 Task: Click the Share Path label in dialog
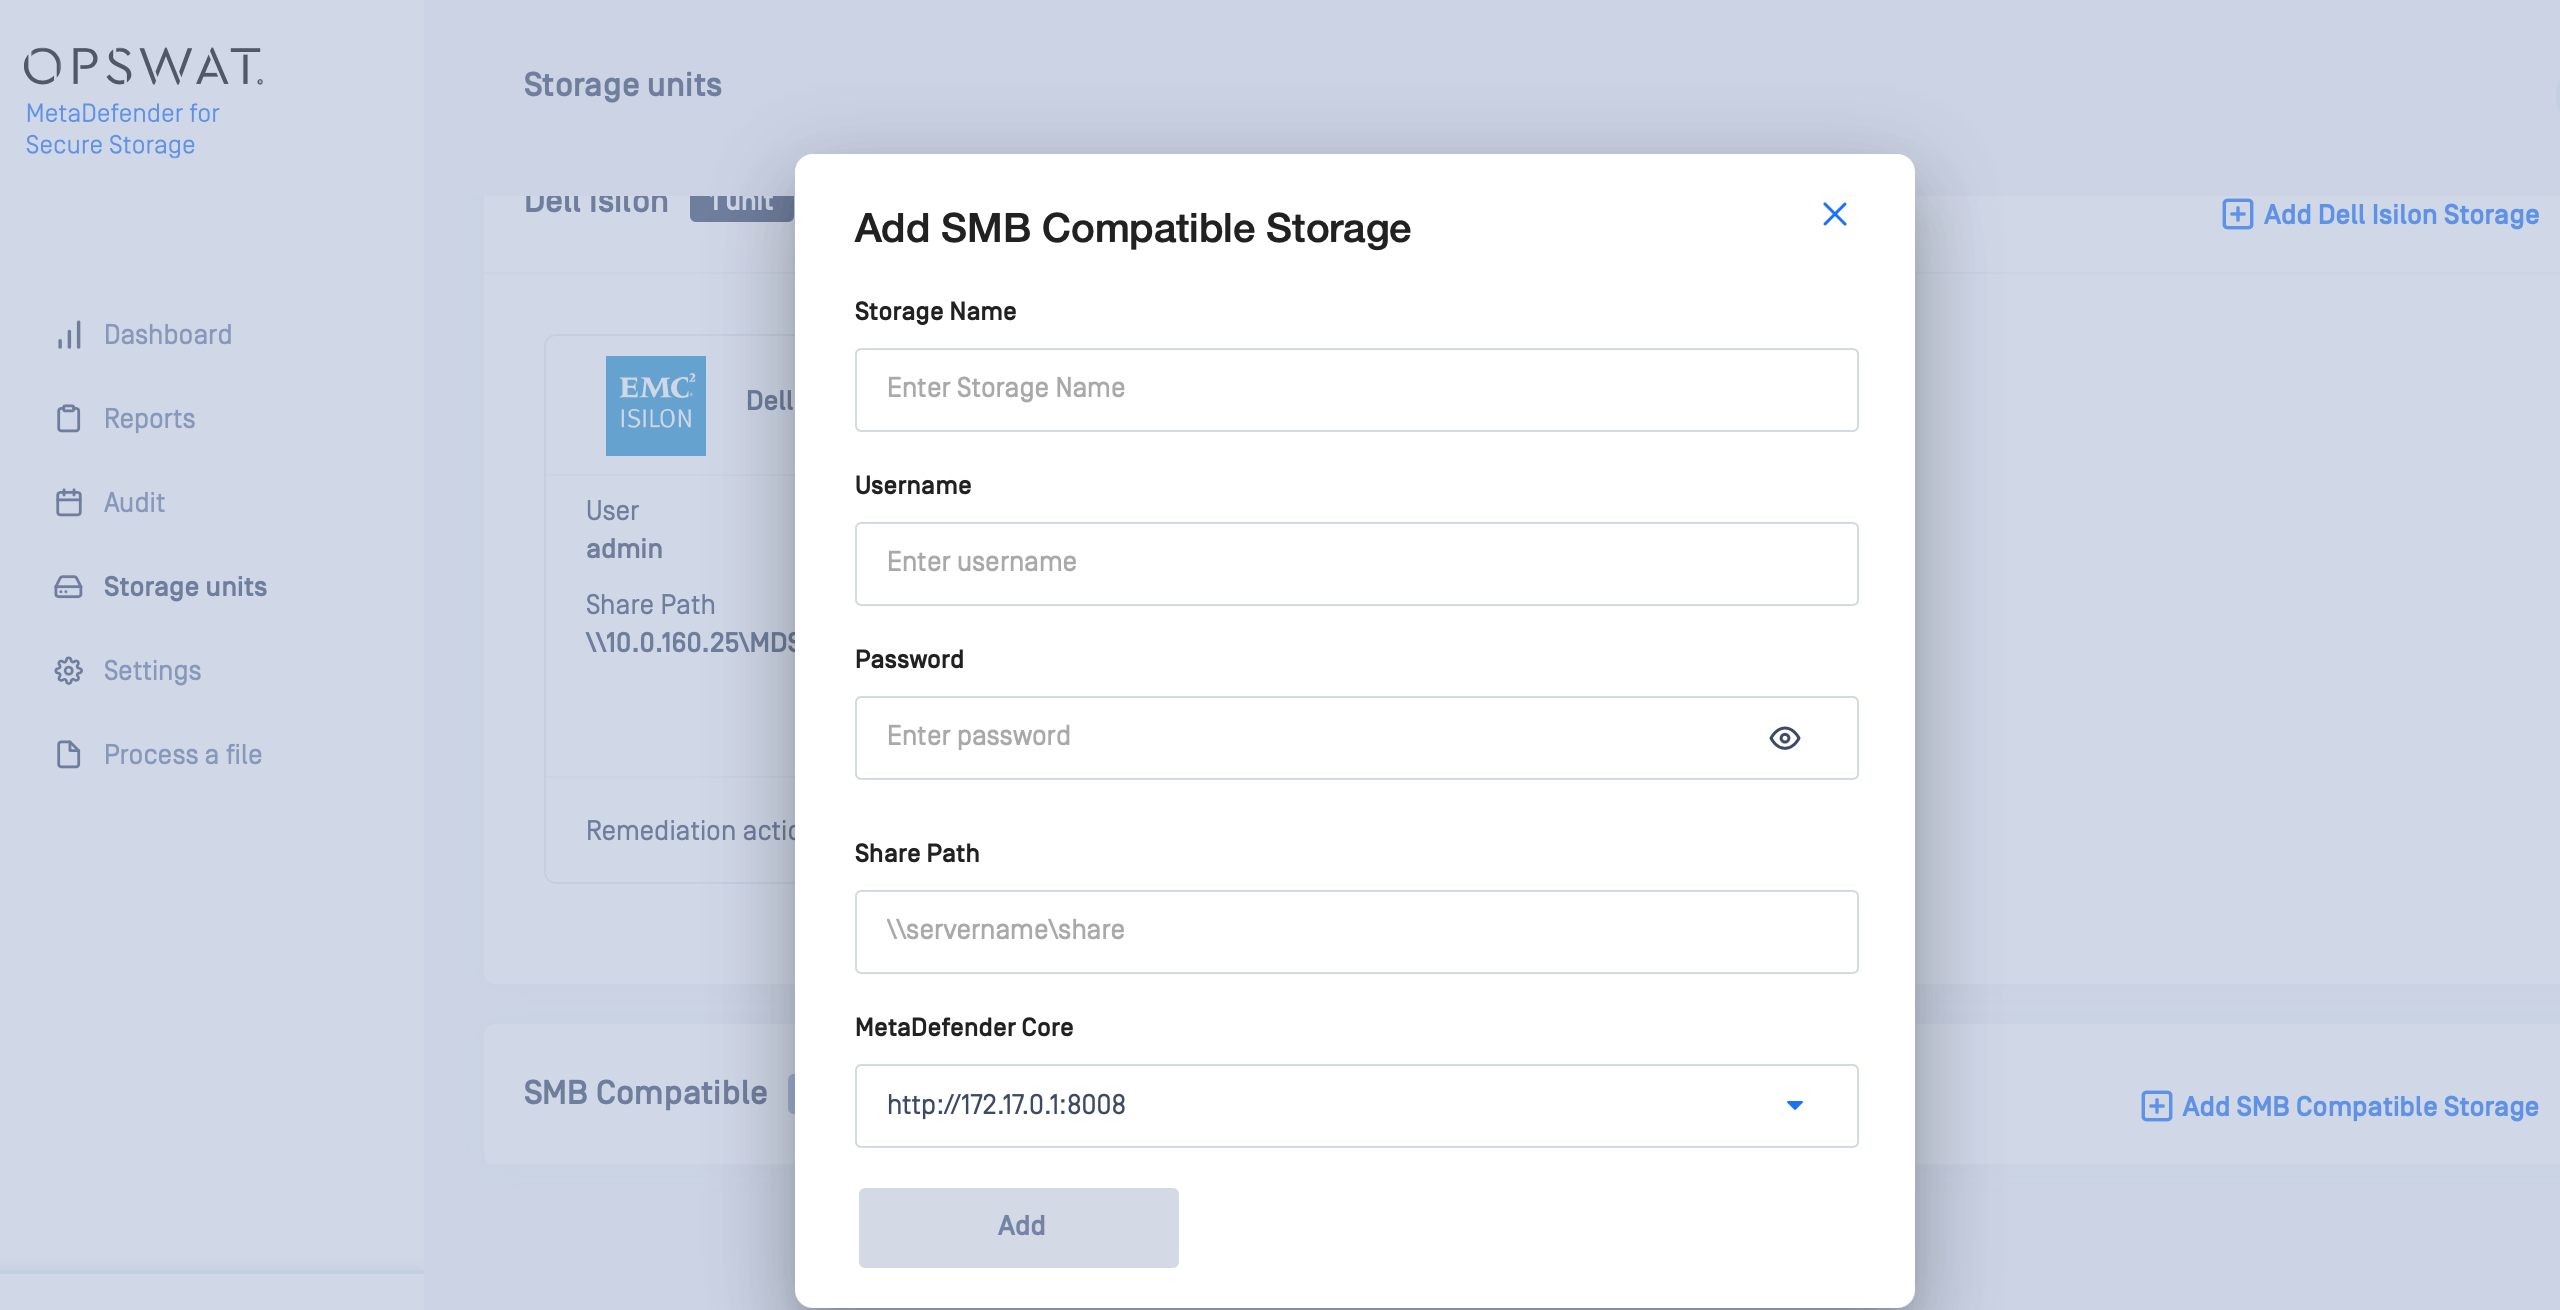click(916, 854)
